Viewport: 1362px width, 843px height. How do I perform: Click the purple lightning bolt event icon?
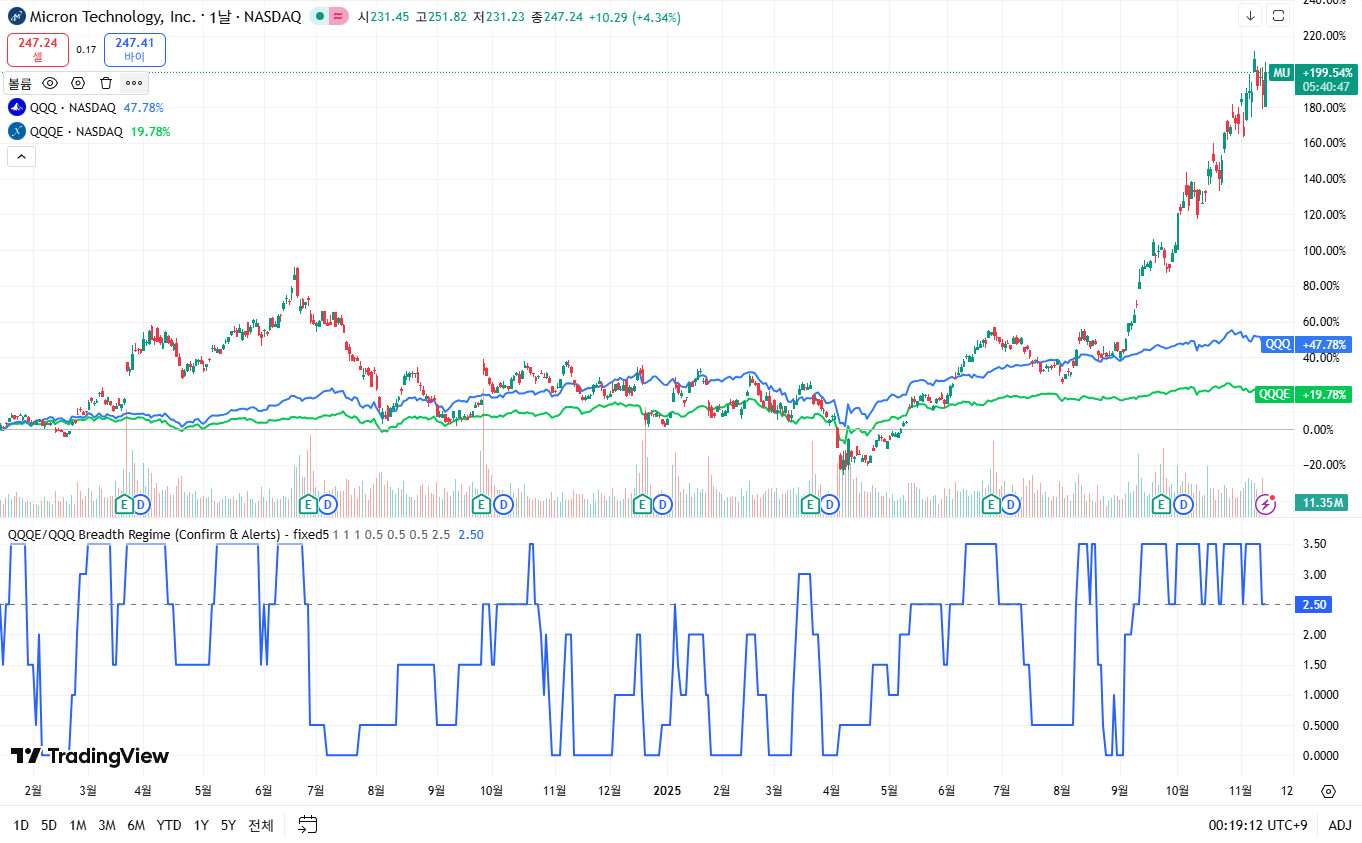1266,503
